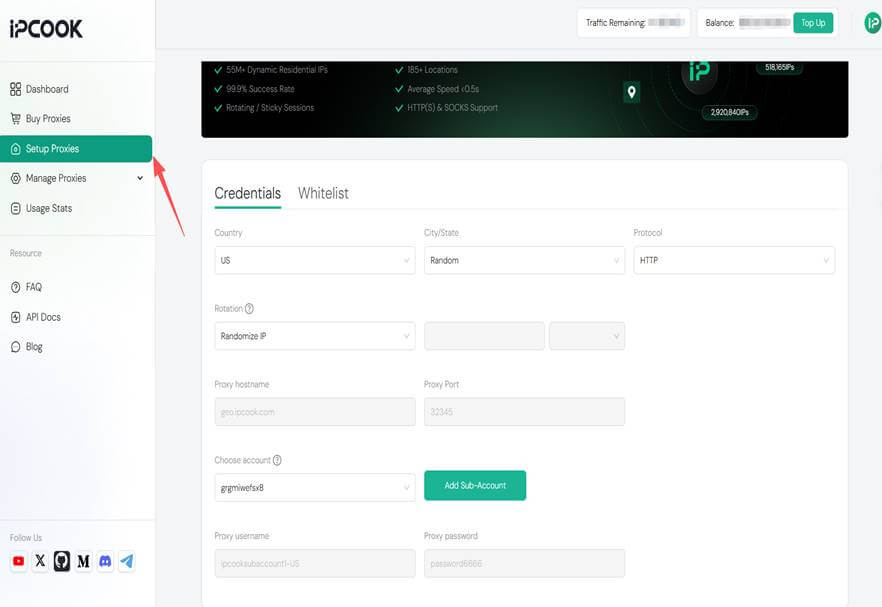Click the Add Sub-Account button
Image resolution: width=882 pixels, height=607 pixels.
click(475, 485)
